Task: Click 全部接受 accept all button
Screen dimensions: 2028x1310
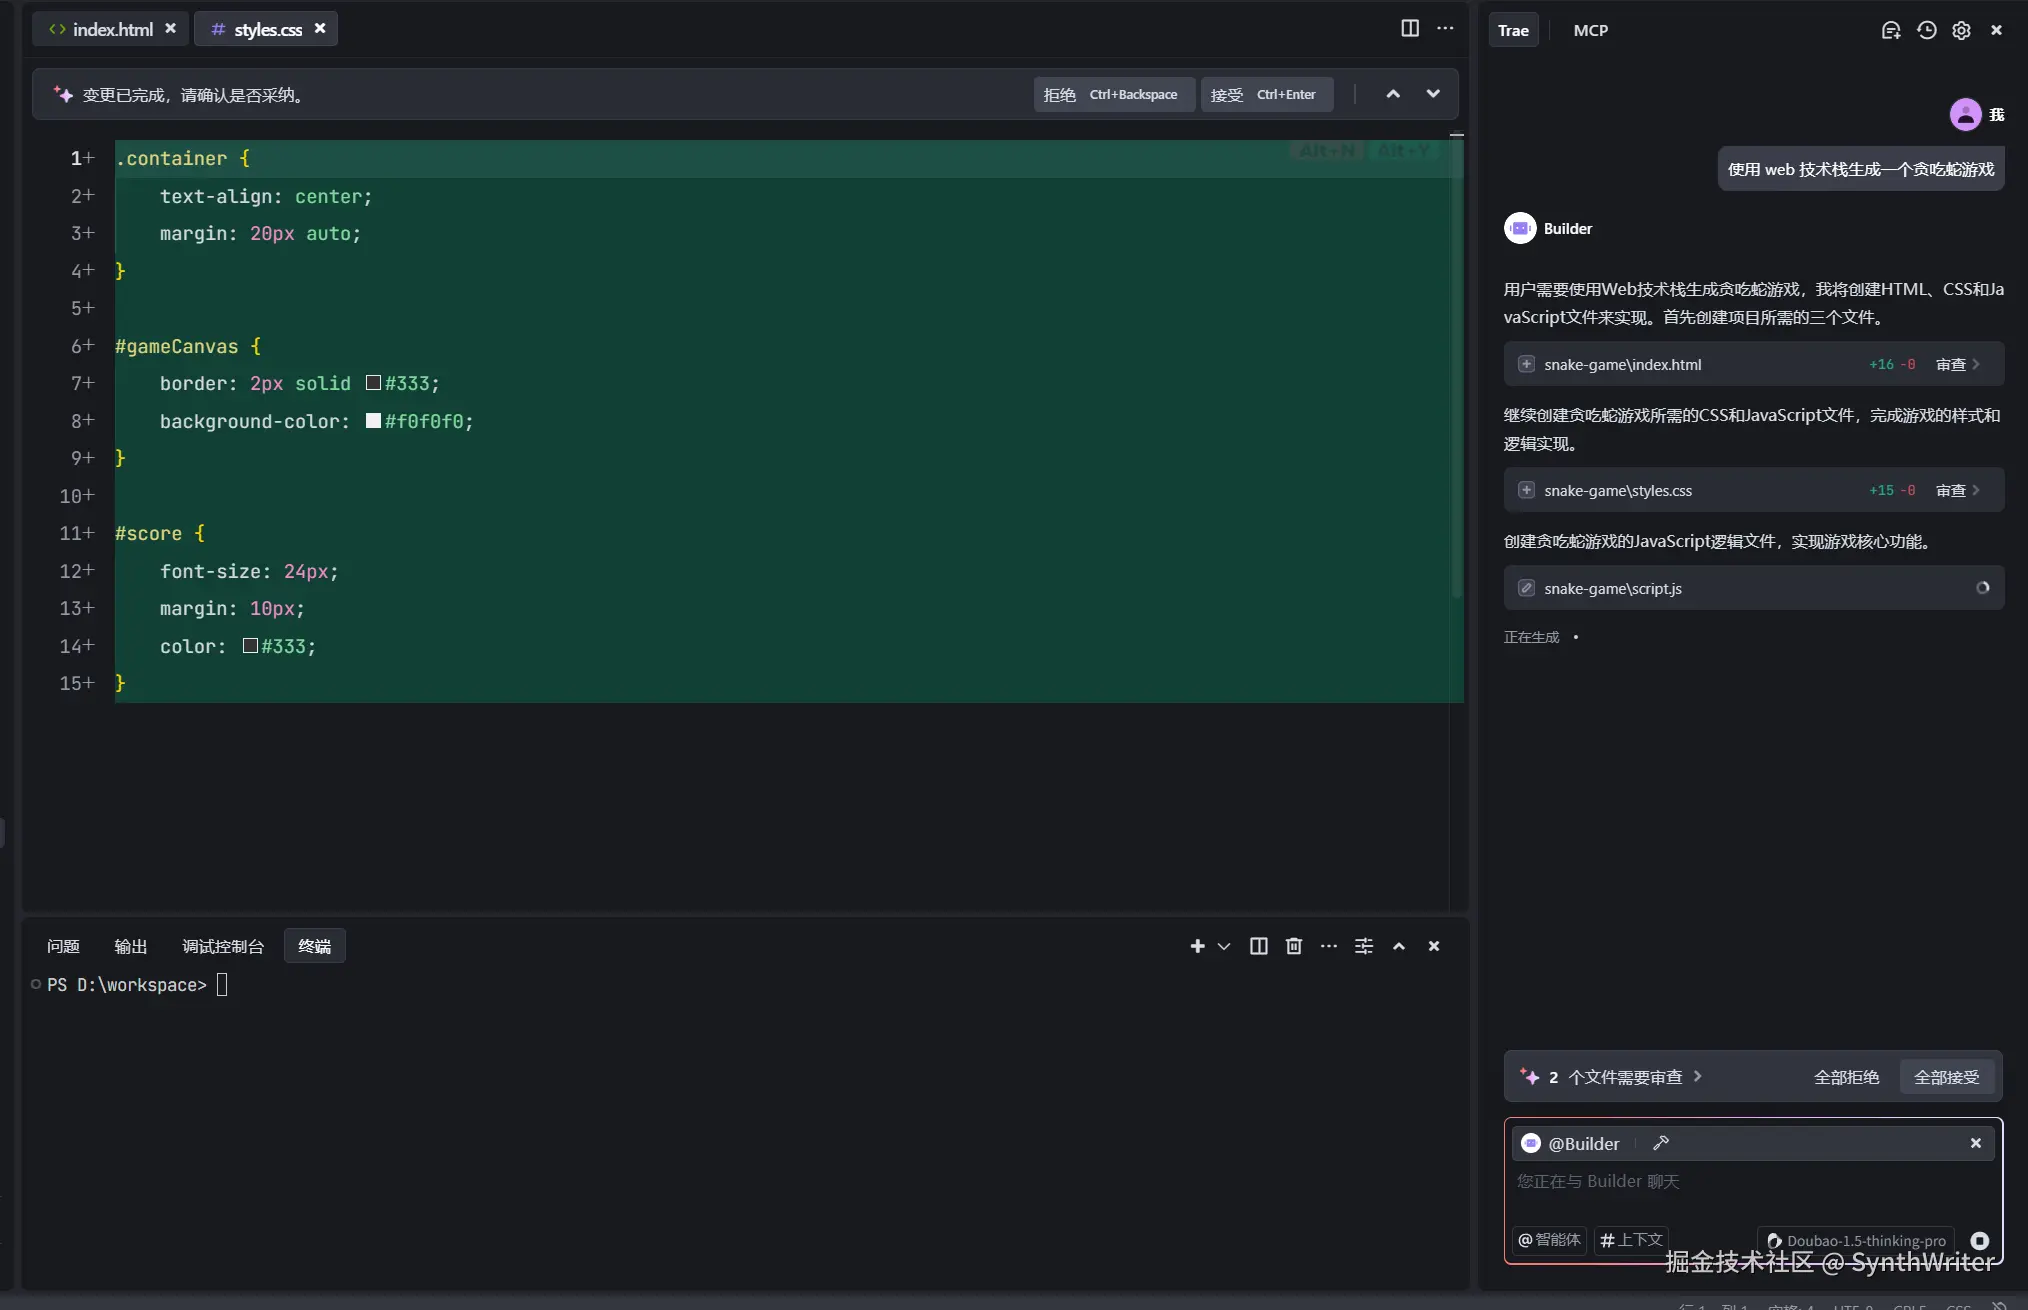Action: click(x=1946, y=1077)
